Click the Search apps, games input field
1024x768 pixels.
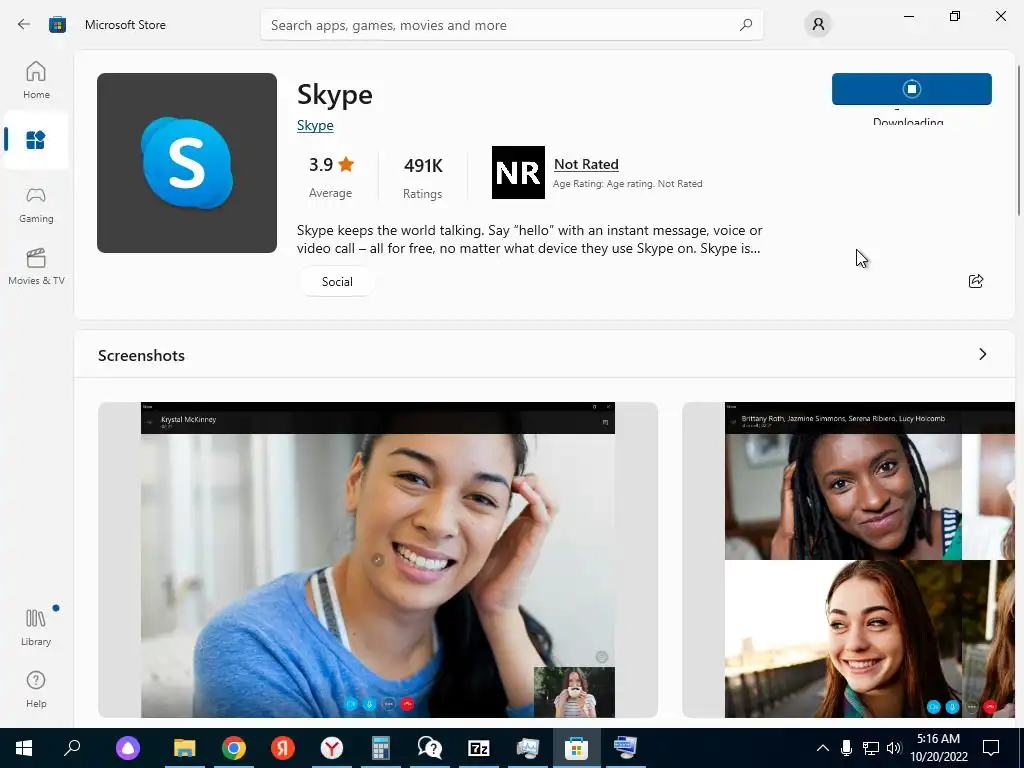511,25
